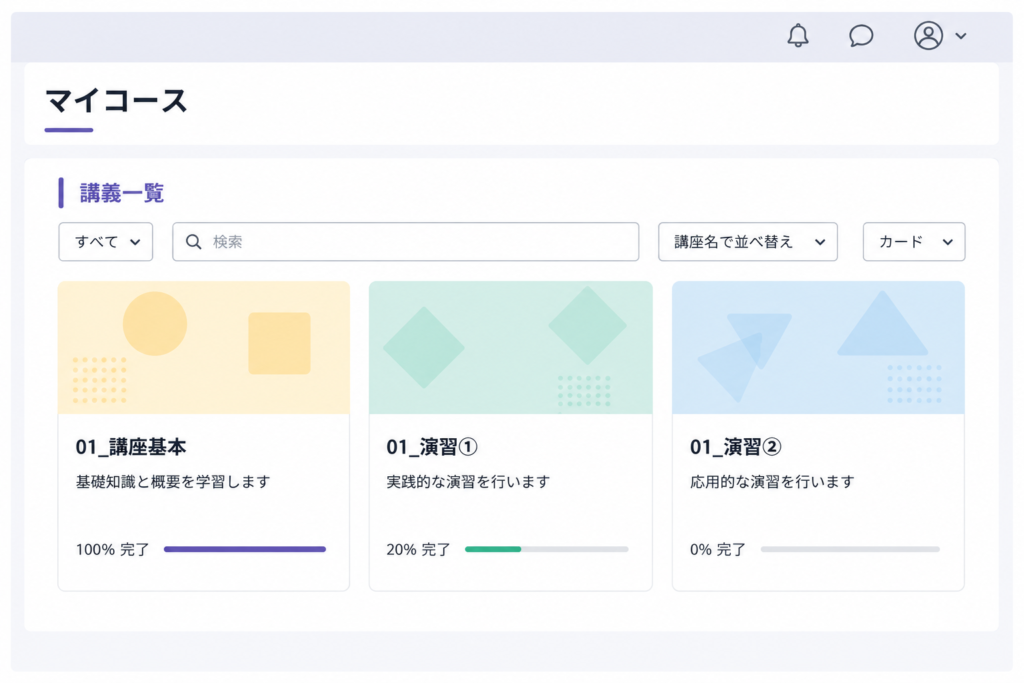Click the 20% 完了 label
The image size is (1024, 683).
pos(418,550)
